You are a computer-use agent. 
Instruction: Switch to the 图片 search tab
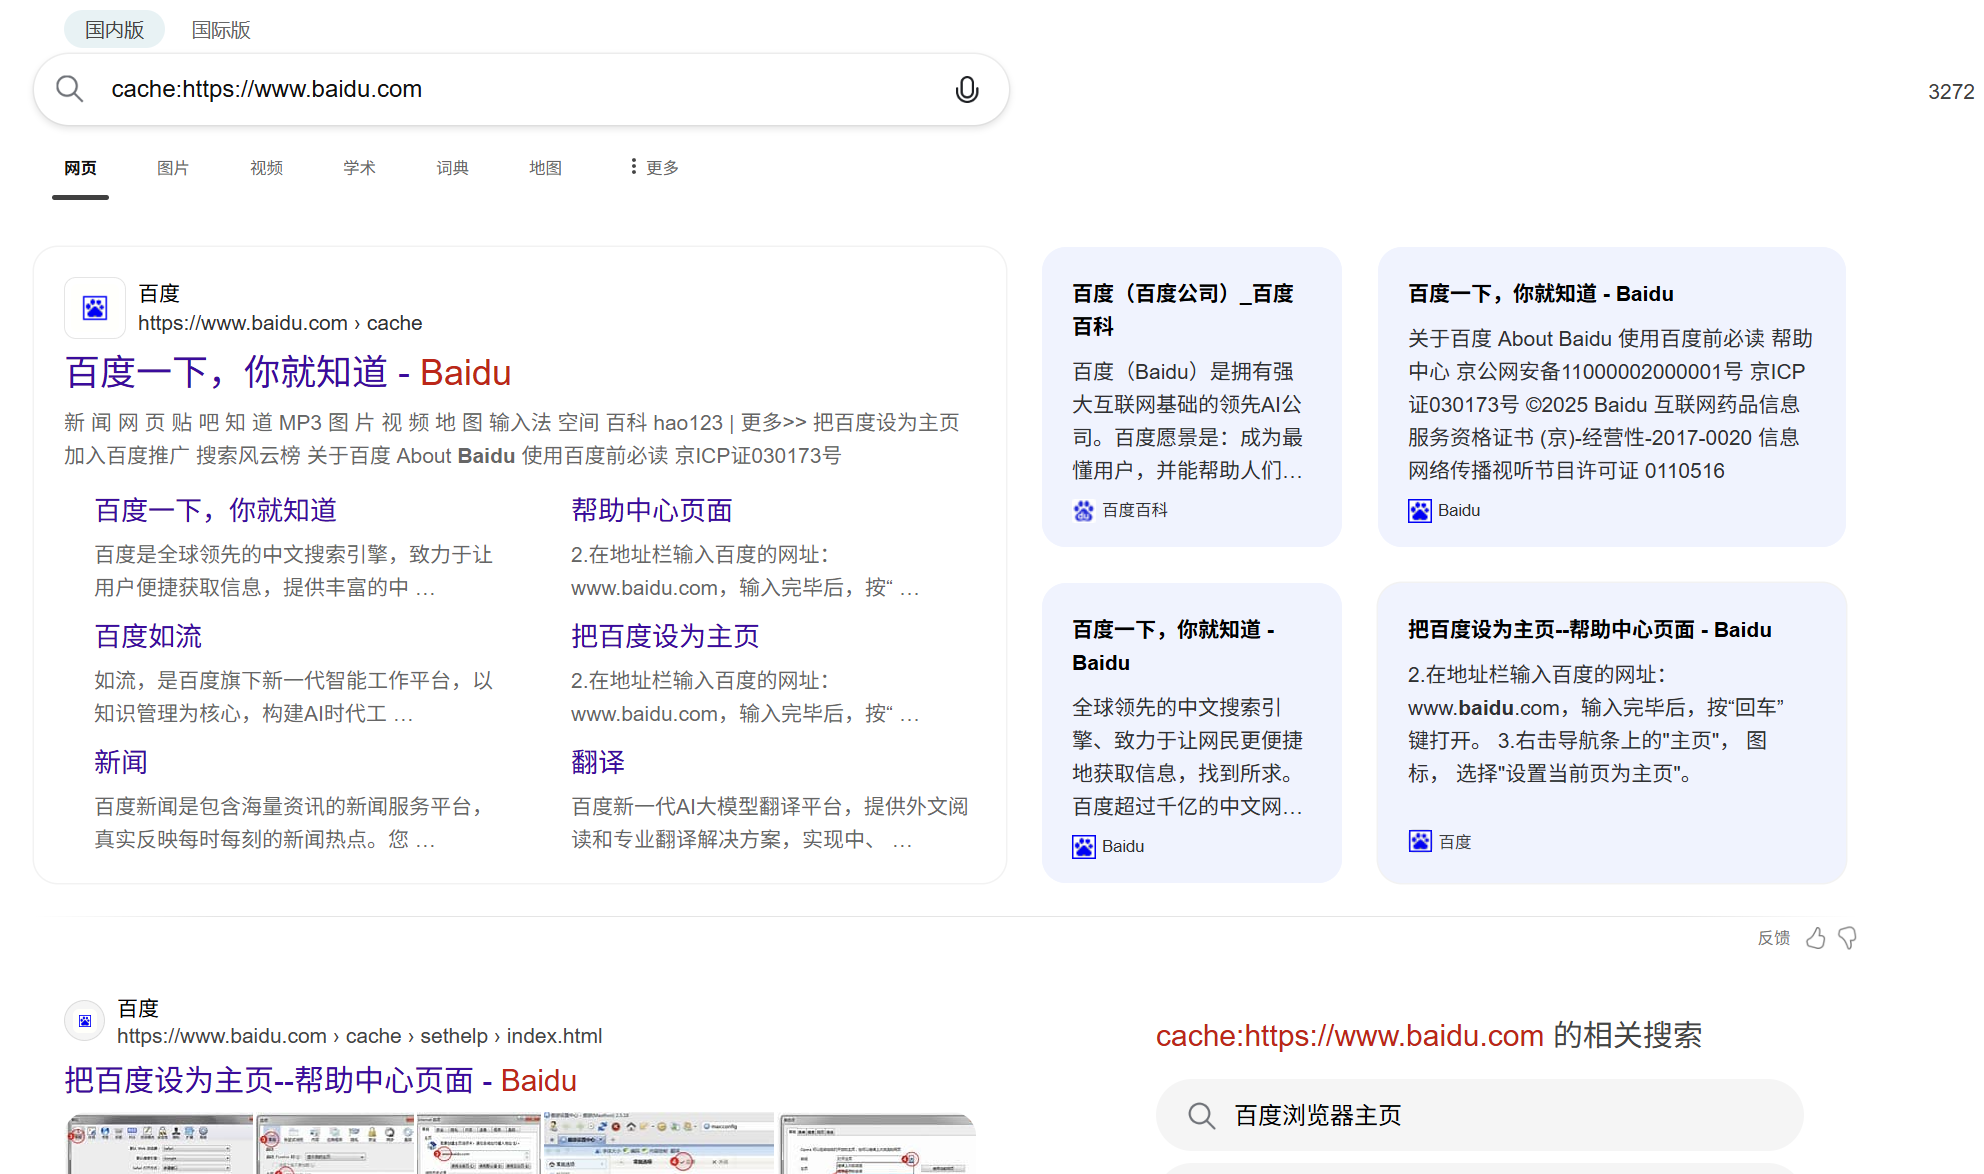[173, 167]
